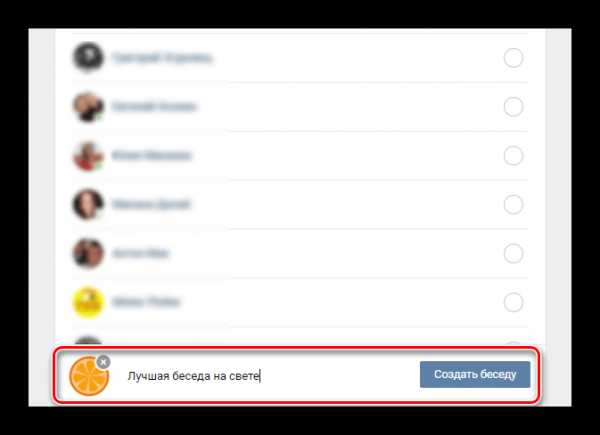Screen dimensions: 600x435
Task: Select the third friend's circle checkbox
Action: click(x=513, y=156)
